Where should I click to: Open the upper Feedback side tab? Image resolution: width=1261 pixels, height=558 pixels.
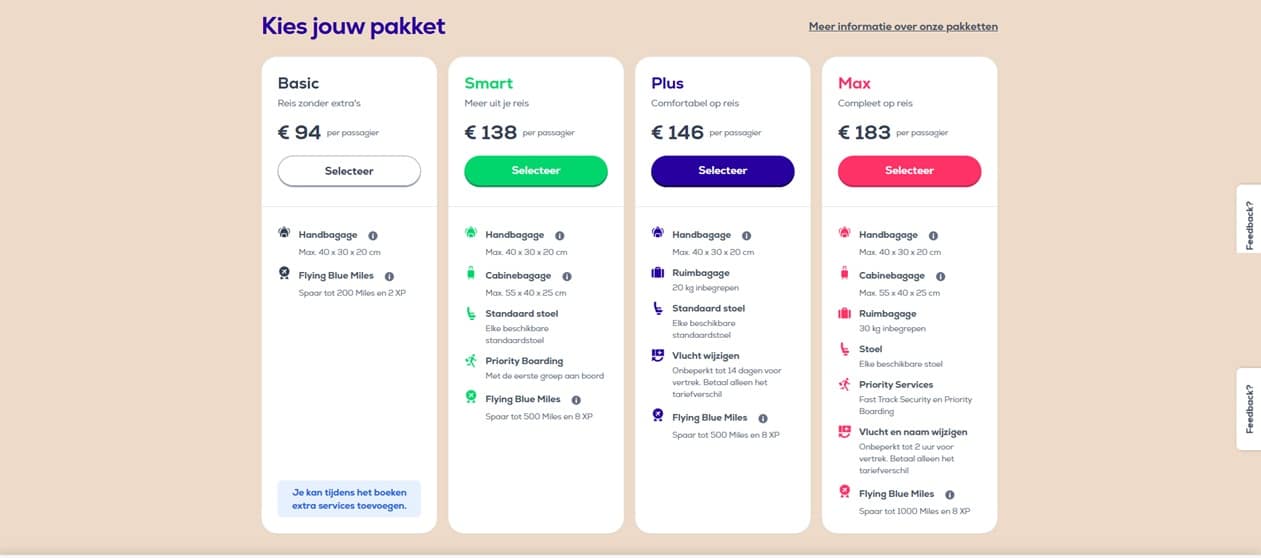click(x=1249, y=218)
